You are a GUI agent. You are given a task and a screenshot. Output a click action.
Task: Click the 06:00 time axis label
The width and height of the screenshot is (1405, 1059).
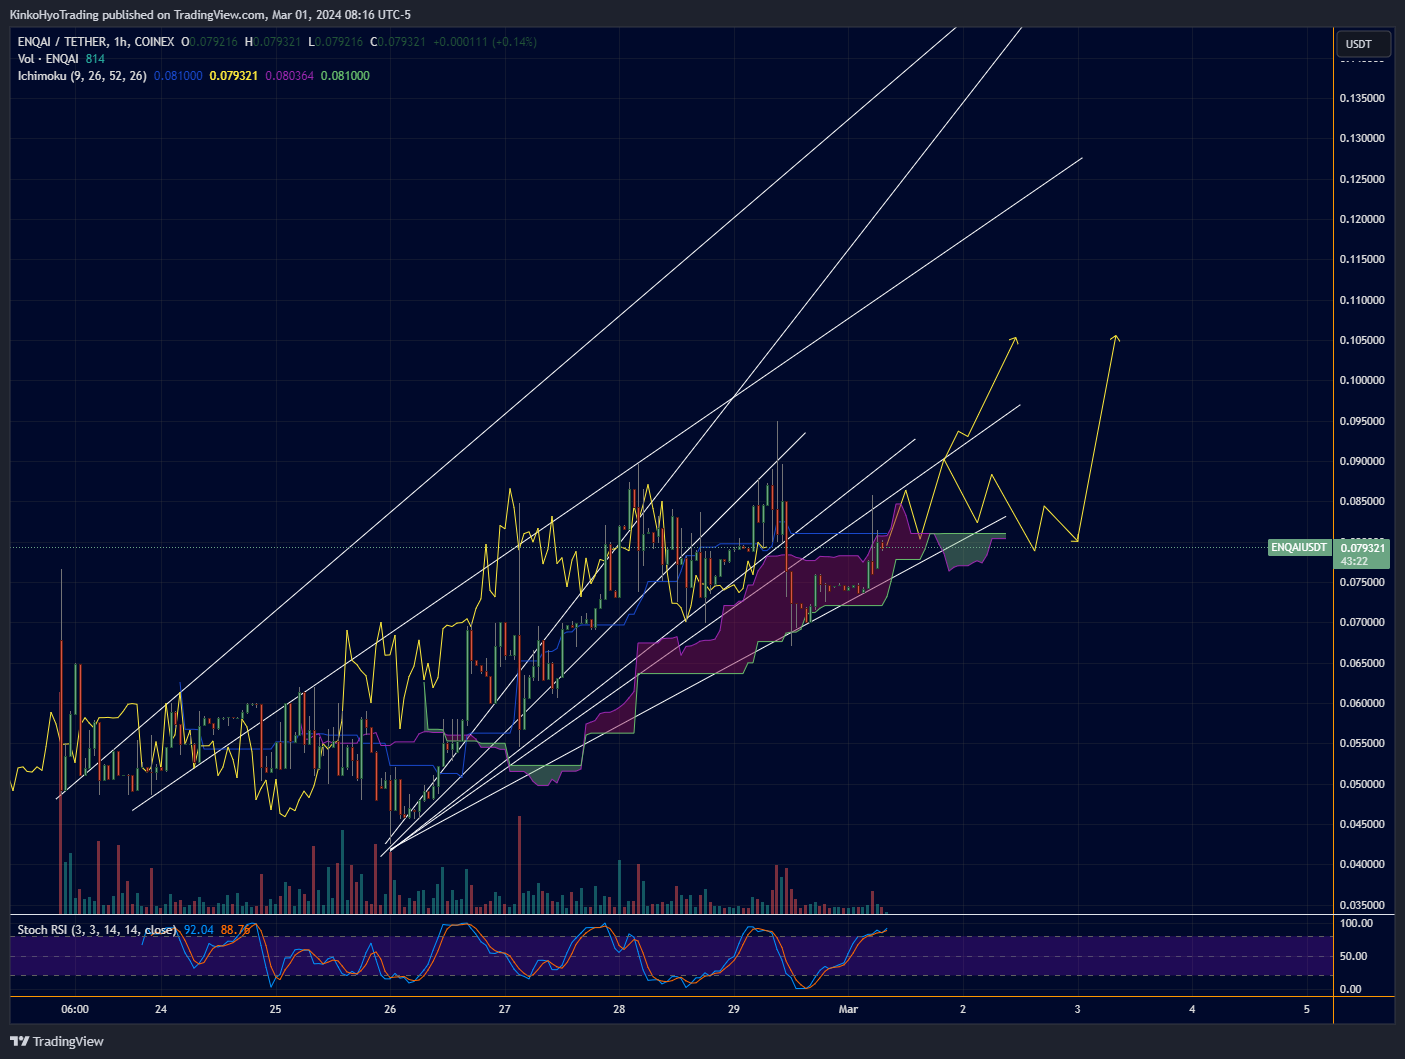tap(75, 1009)
